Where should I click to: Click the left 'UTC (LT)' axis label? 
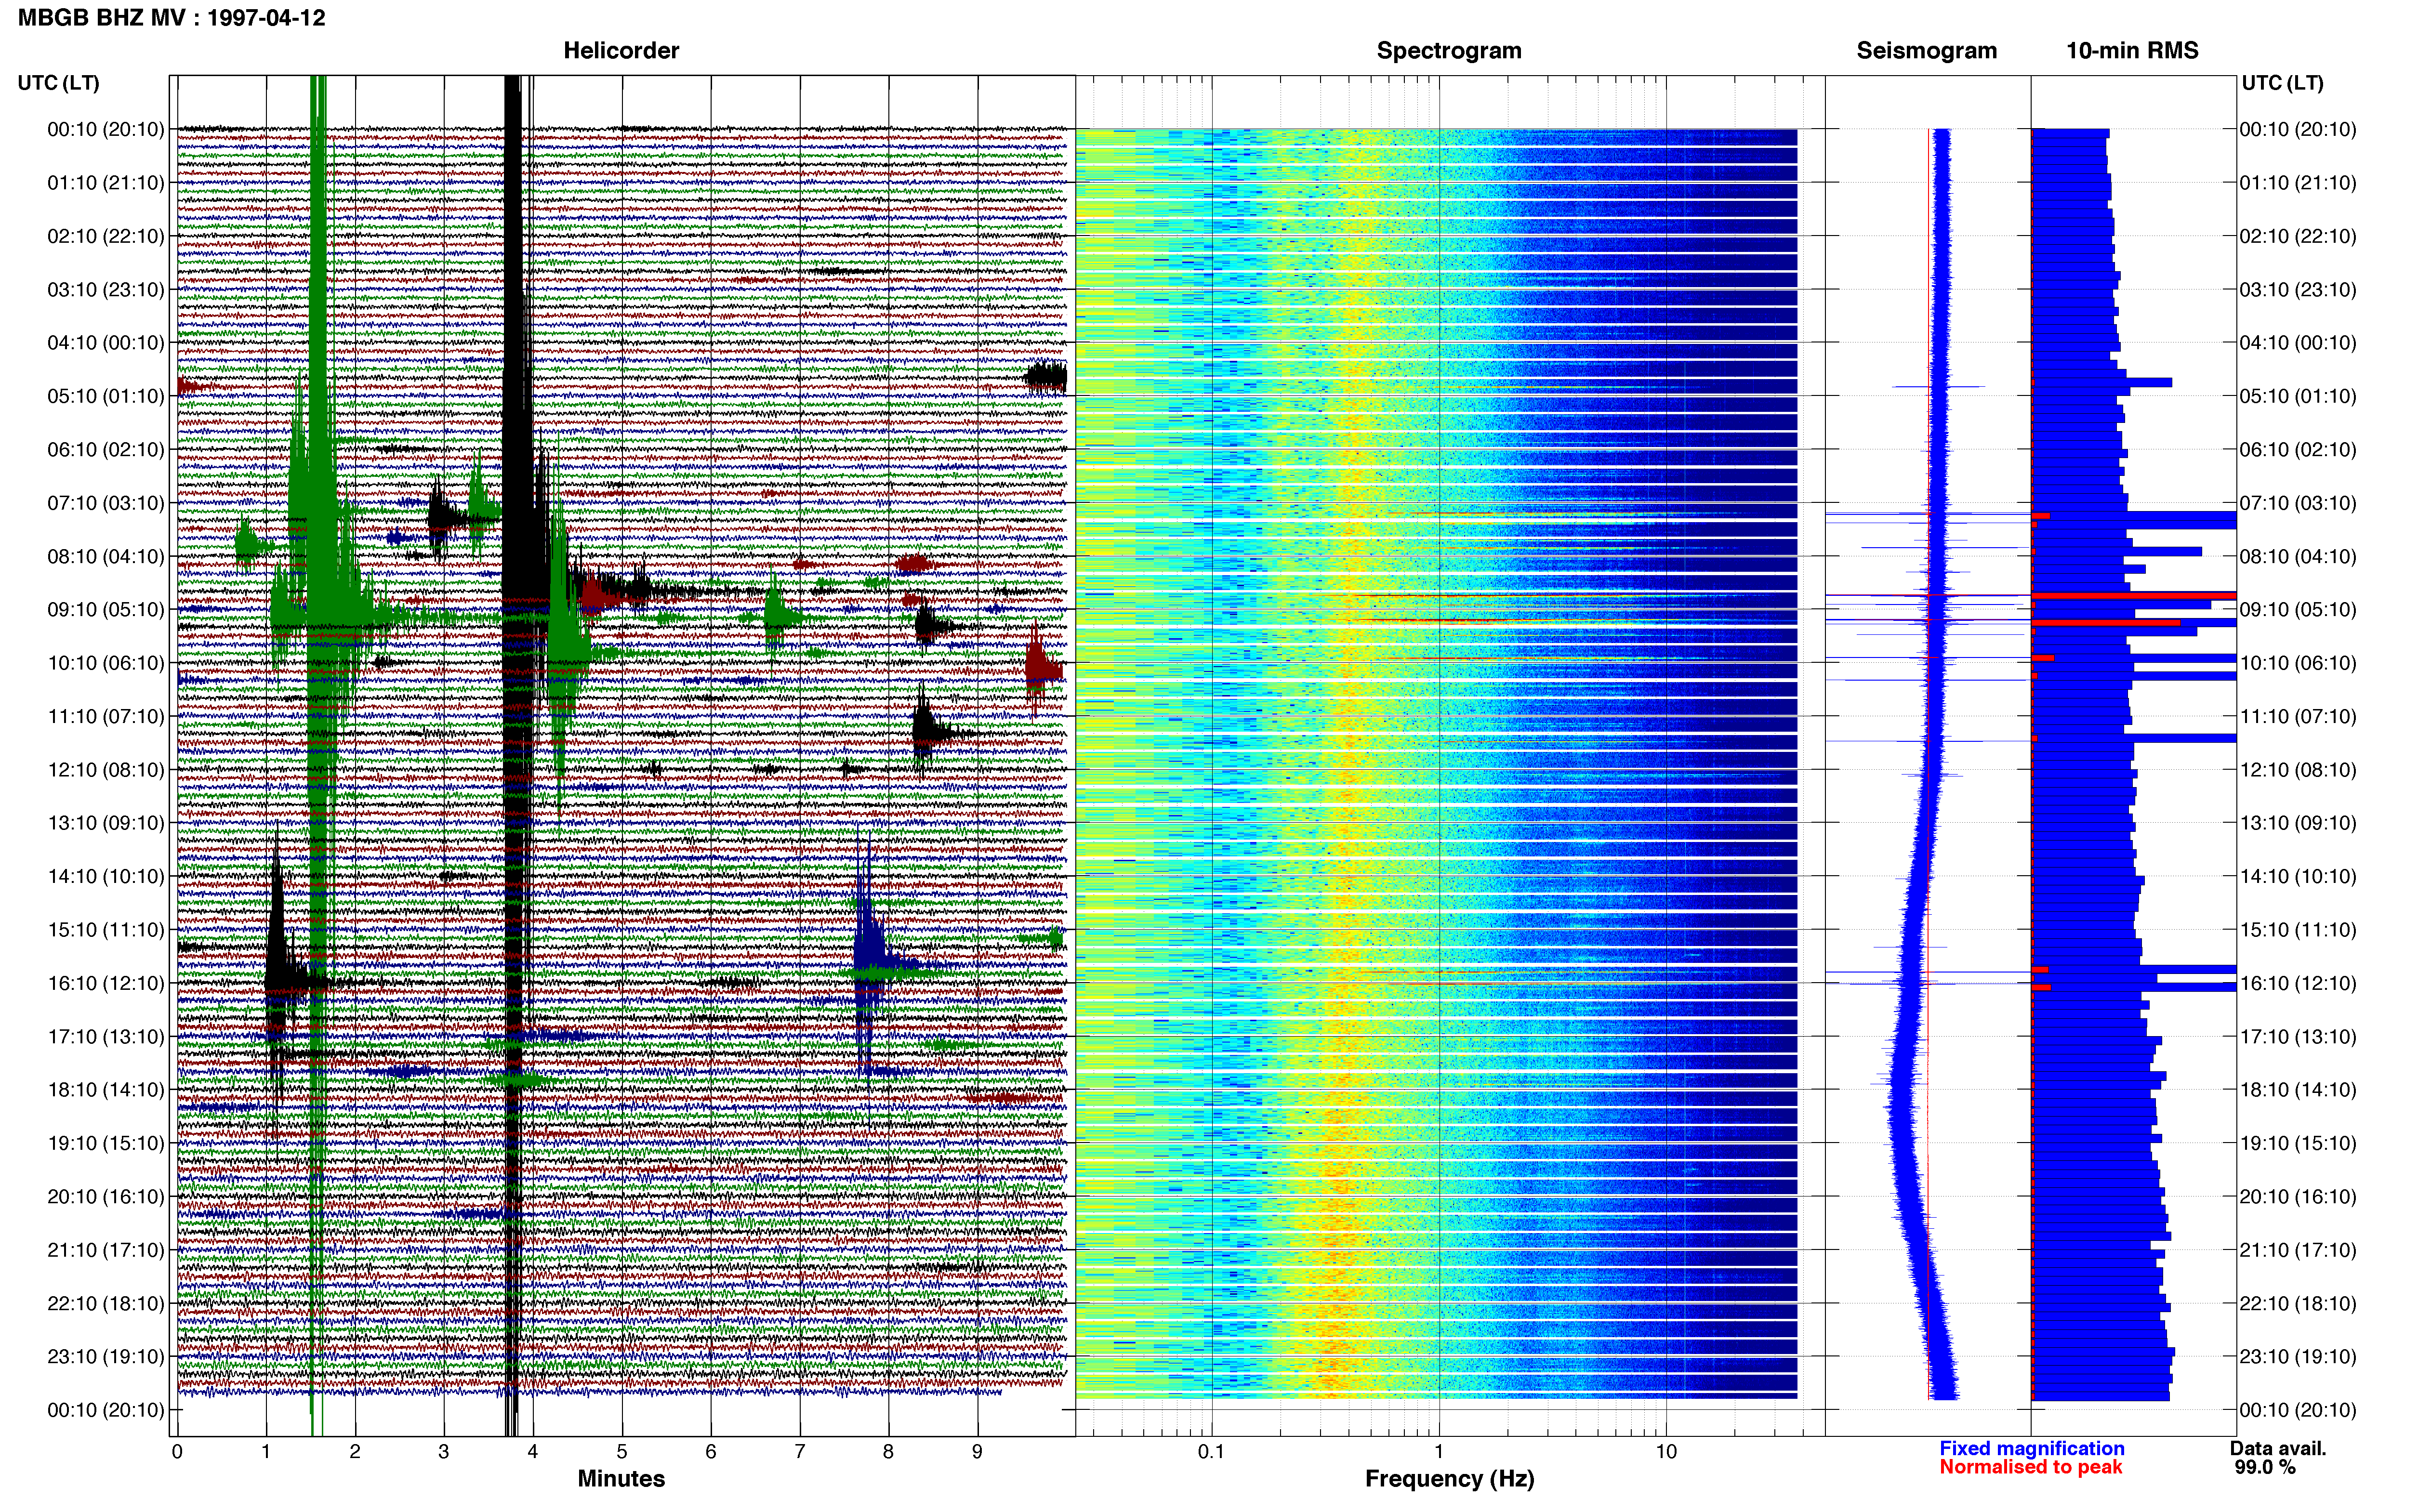click(x=58, y=83)
